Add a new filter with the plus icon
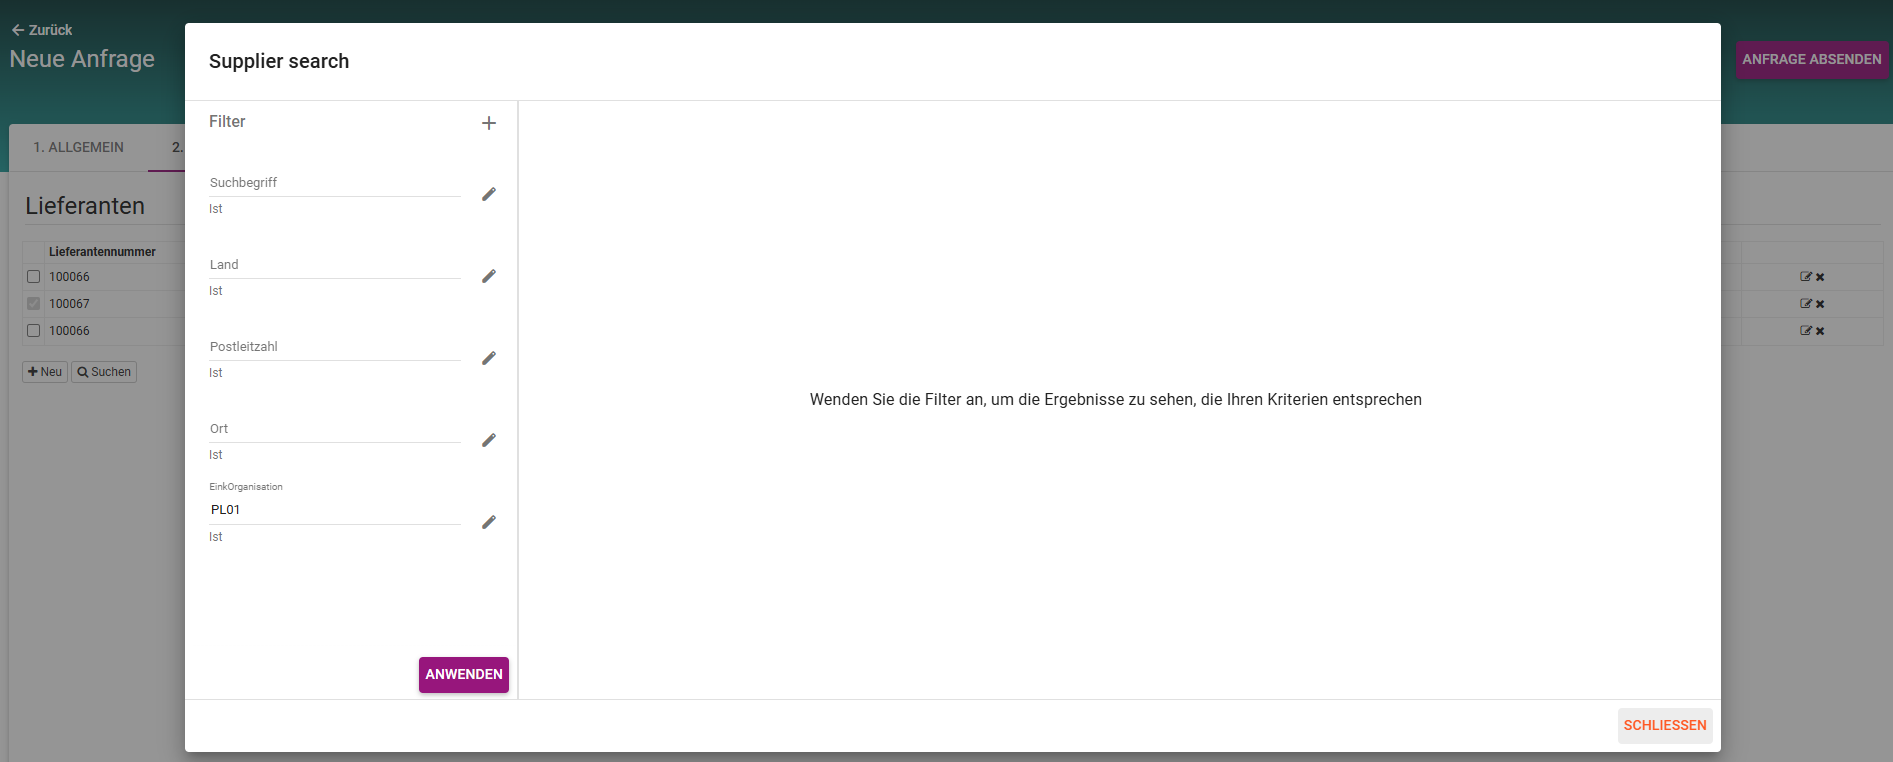The width and height of the screenshot is (1893, 762). (x=489, y=123)
